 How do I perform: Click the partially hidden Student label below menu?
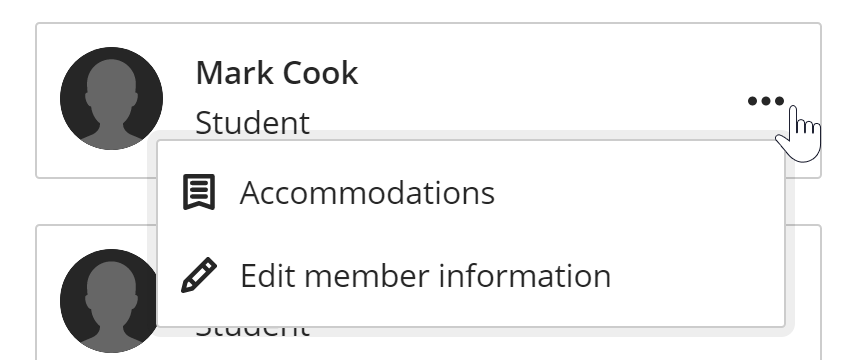[x=252, y=332]
